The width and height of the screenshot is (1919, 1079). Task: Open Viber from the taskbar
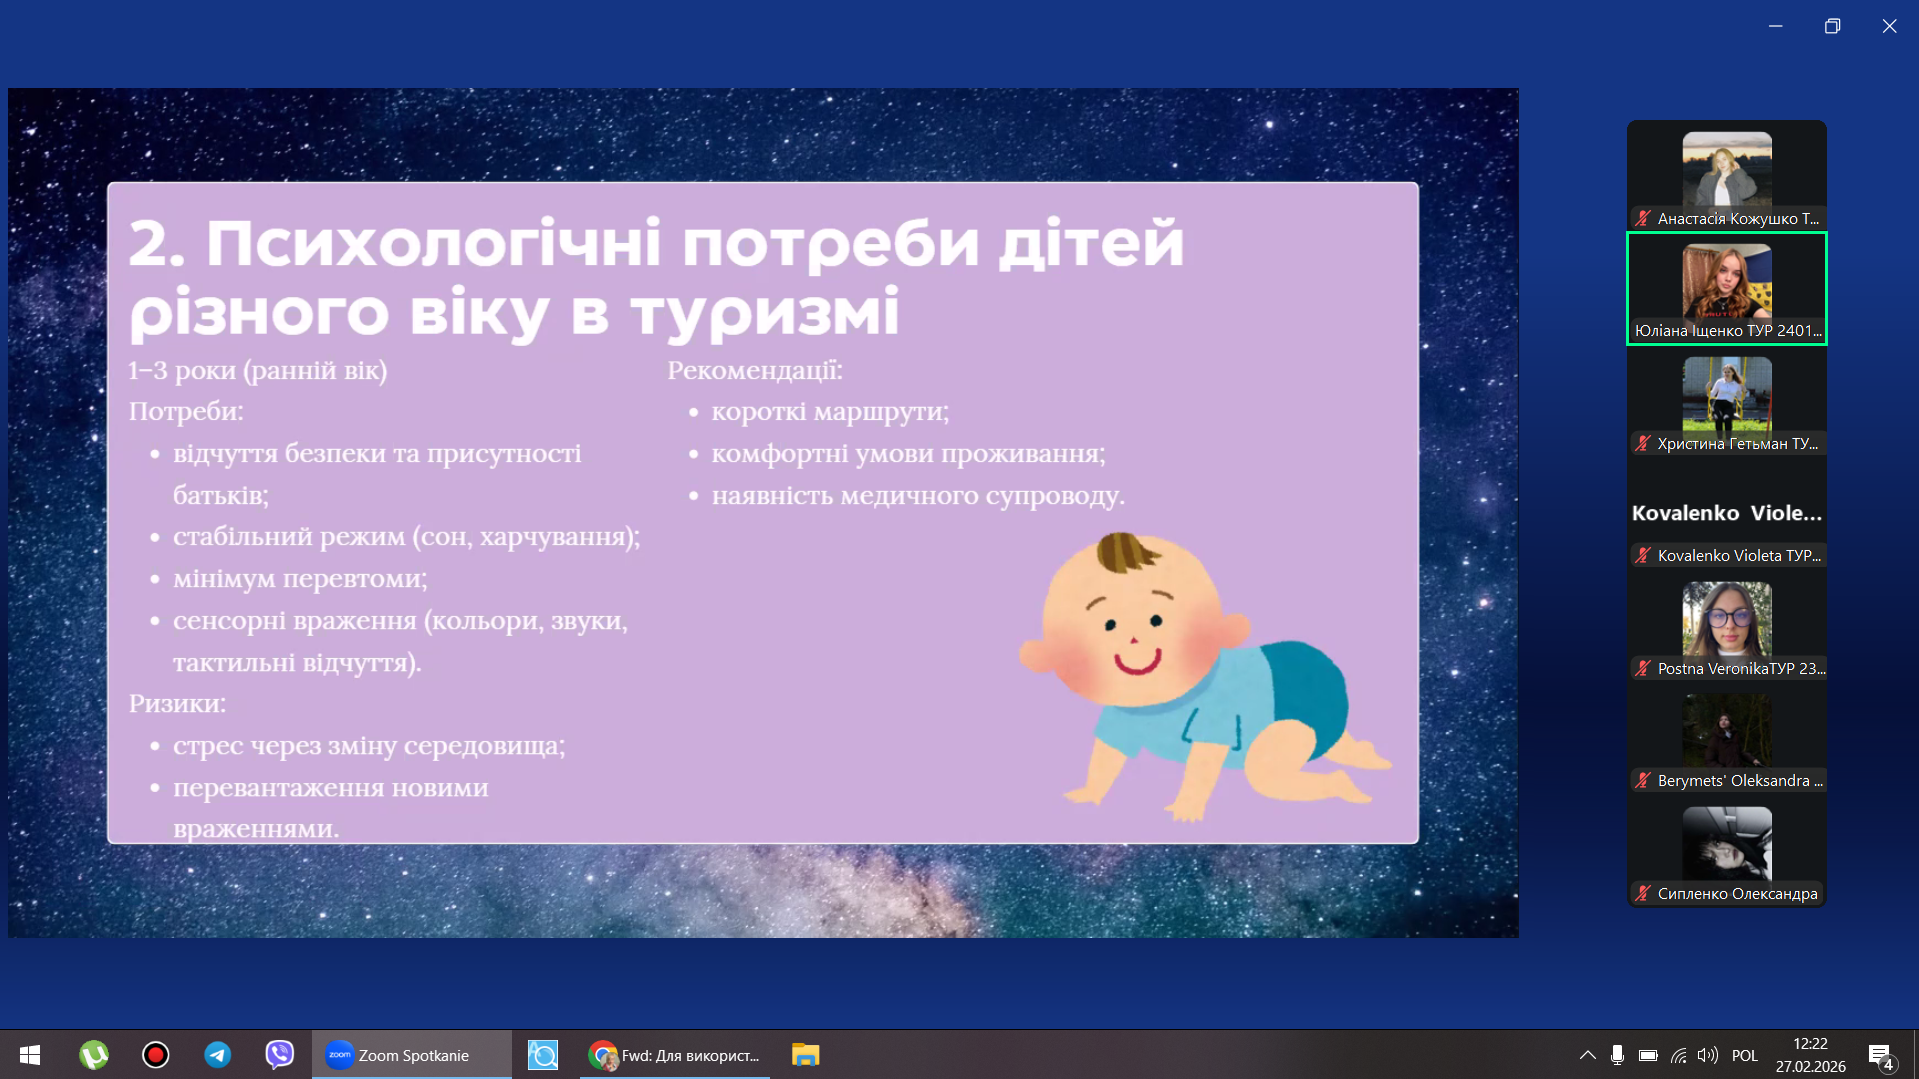click(280, 1055)
